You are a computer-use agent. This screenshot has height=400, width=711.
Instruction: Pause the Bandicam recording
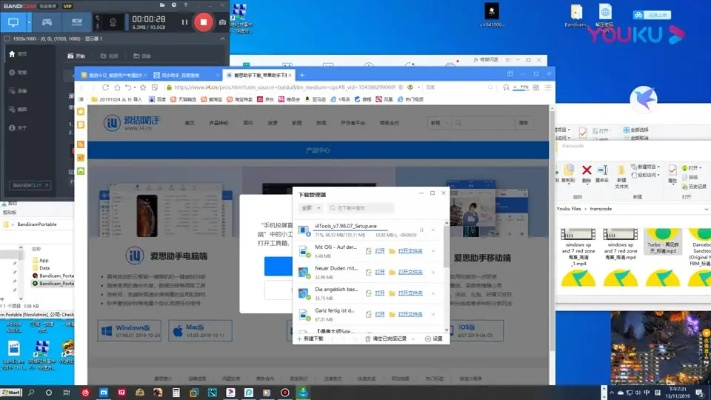184,22
